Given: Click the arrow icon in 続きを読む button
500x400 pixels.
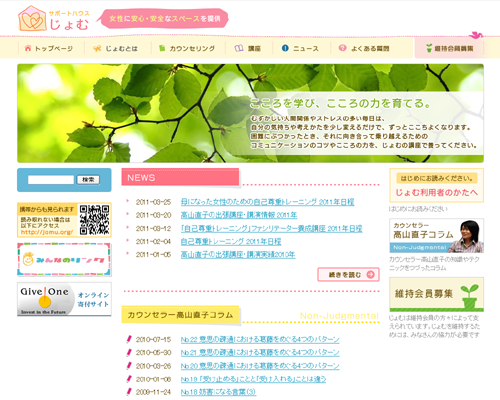Looking at the screenshot, I should point(370,274).
